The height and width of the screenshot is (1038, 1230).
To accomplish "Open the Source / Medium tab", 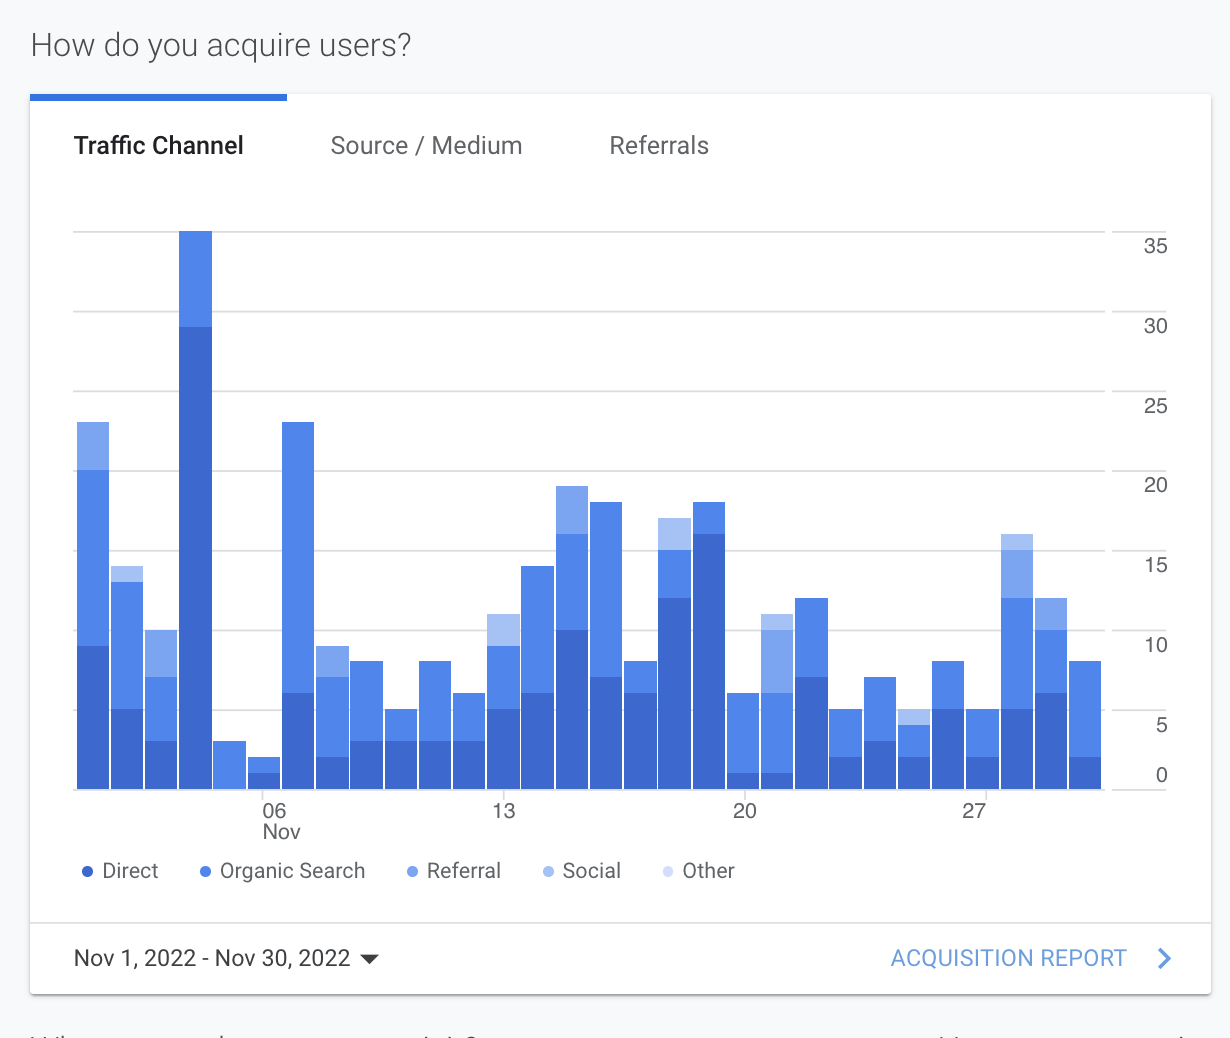I will 426,146.
